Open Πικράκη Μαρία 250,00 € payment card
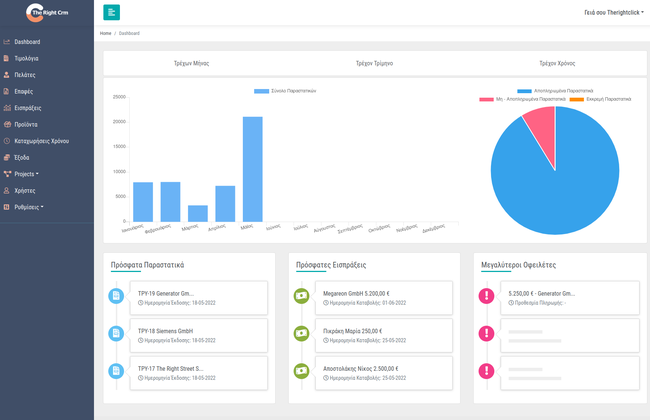 [384, 335]
